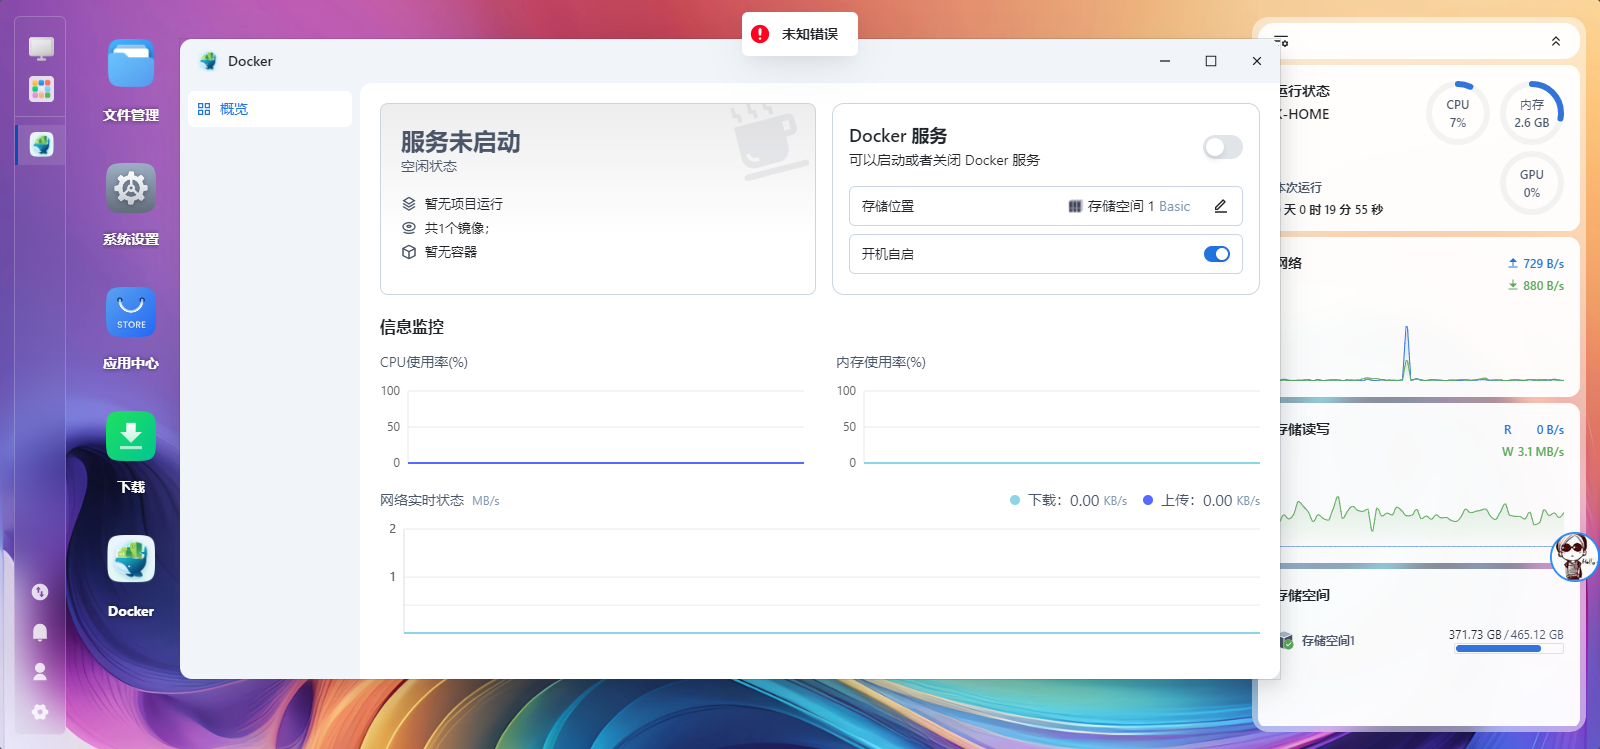Click the 'W 3.1 MB/s' write speed
Image resolution: width=1600 pixels, height=749 pixels.
(1533, 452)
